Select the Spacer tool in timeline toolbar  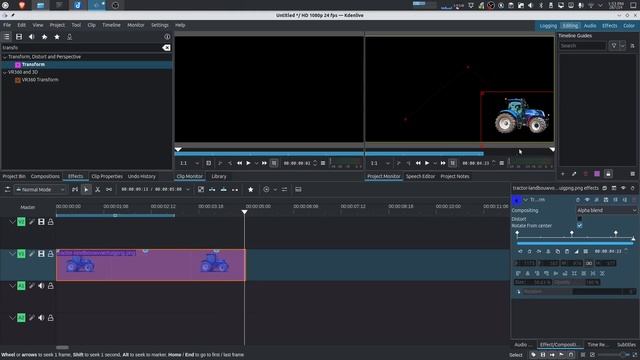(109, 189)
